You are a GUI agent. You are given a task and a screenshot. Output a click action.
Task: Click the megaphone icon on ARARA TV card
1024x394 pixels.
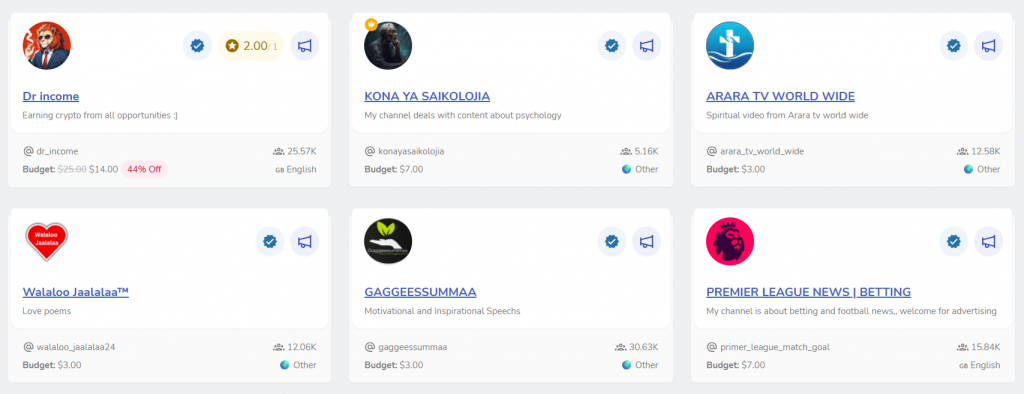point(989,46)
